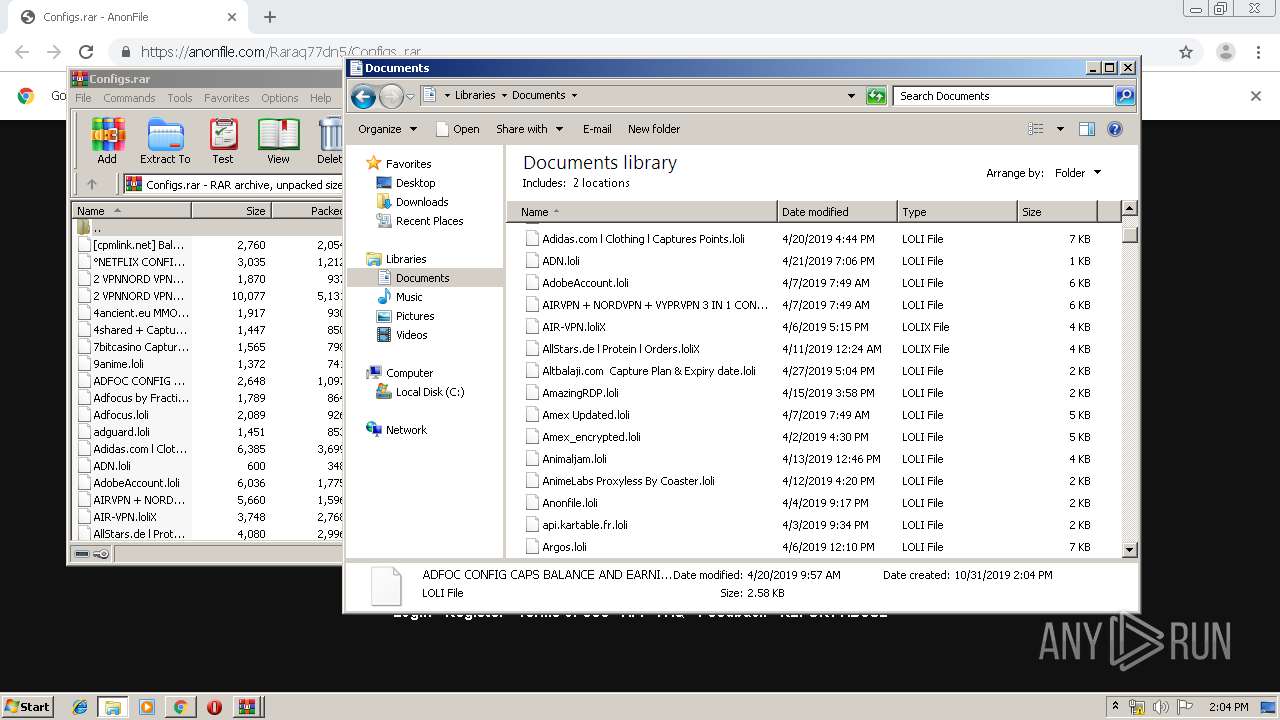The image size is (1280, 720).
Task: Open the Share with dropdown
Action: tap(529, 129)
